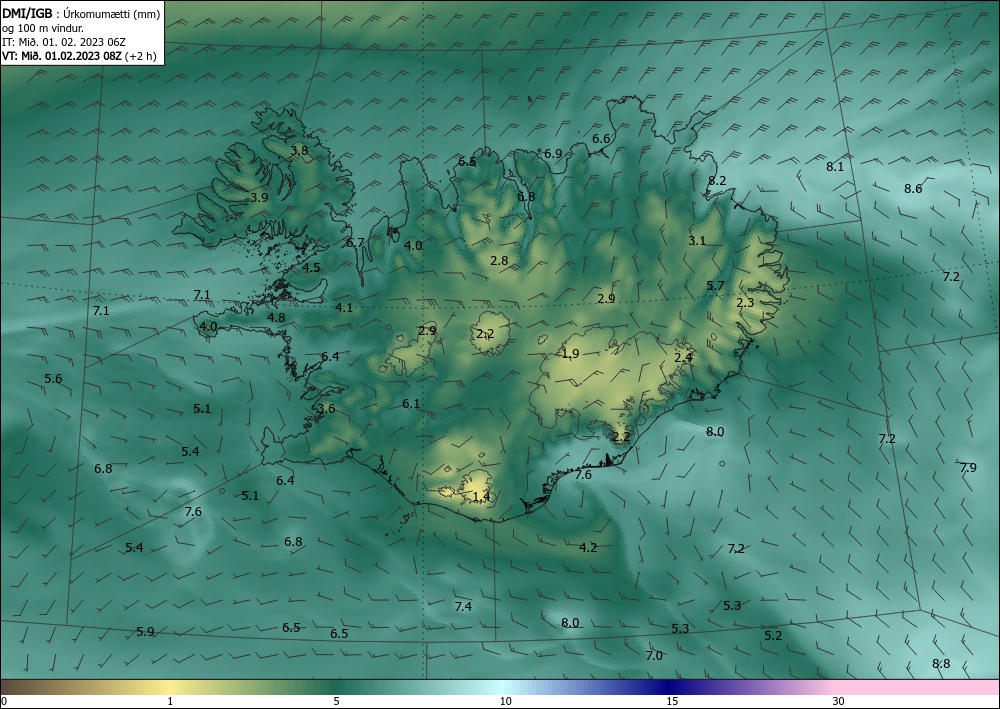Click the 6.7 value on the map
The width and height of the screenshot is (1000, 709).
coord(355,243)
